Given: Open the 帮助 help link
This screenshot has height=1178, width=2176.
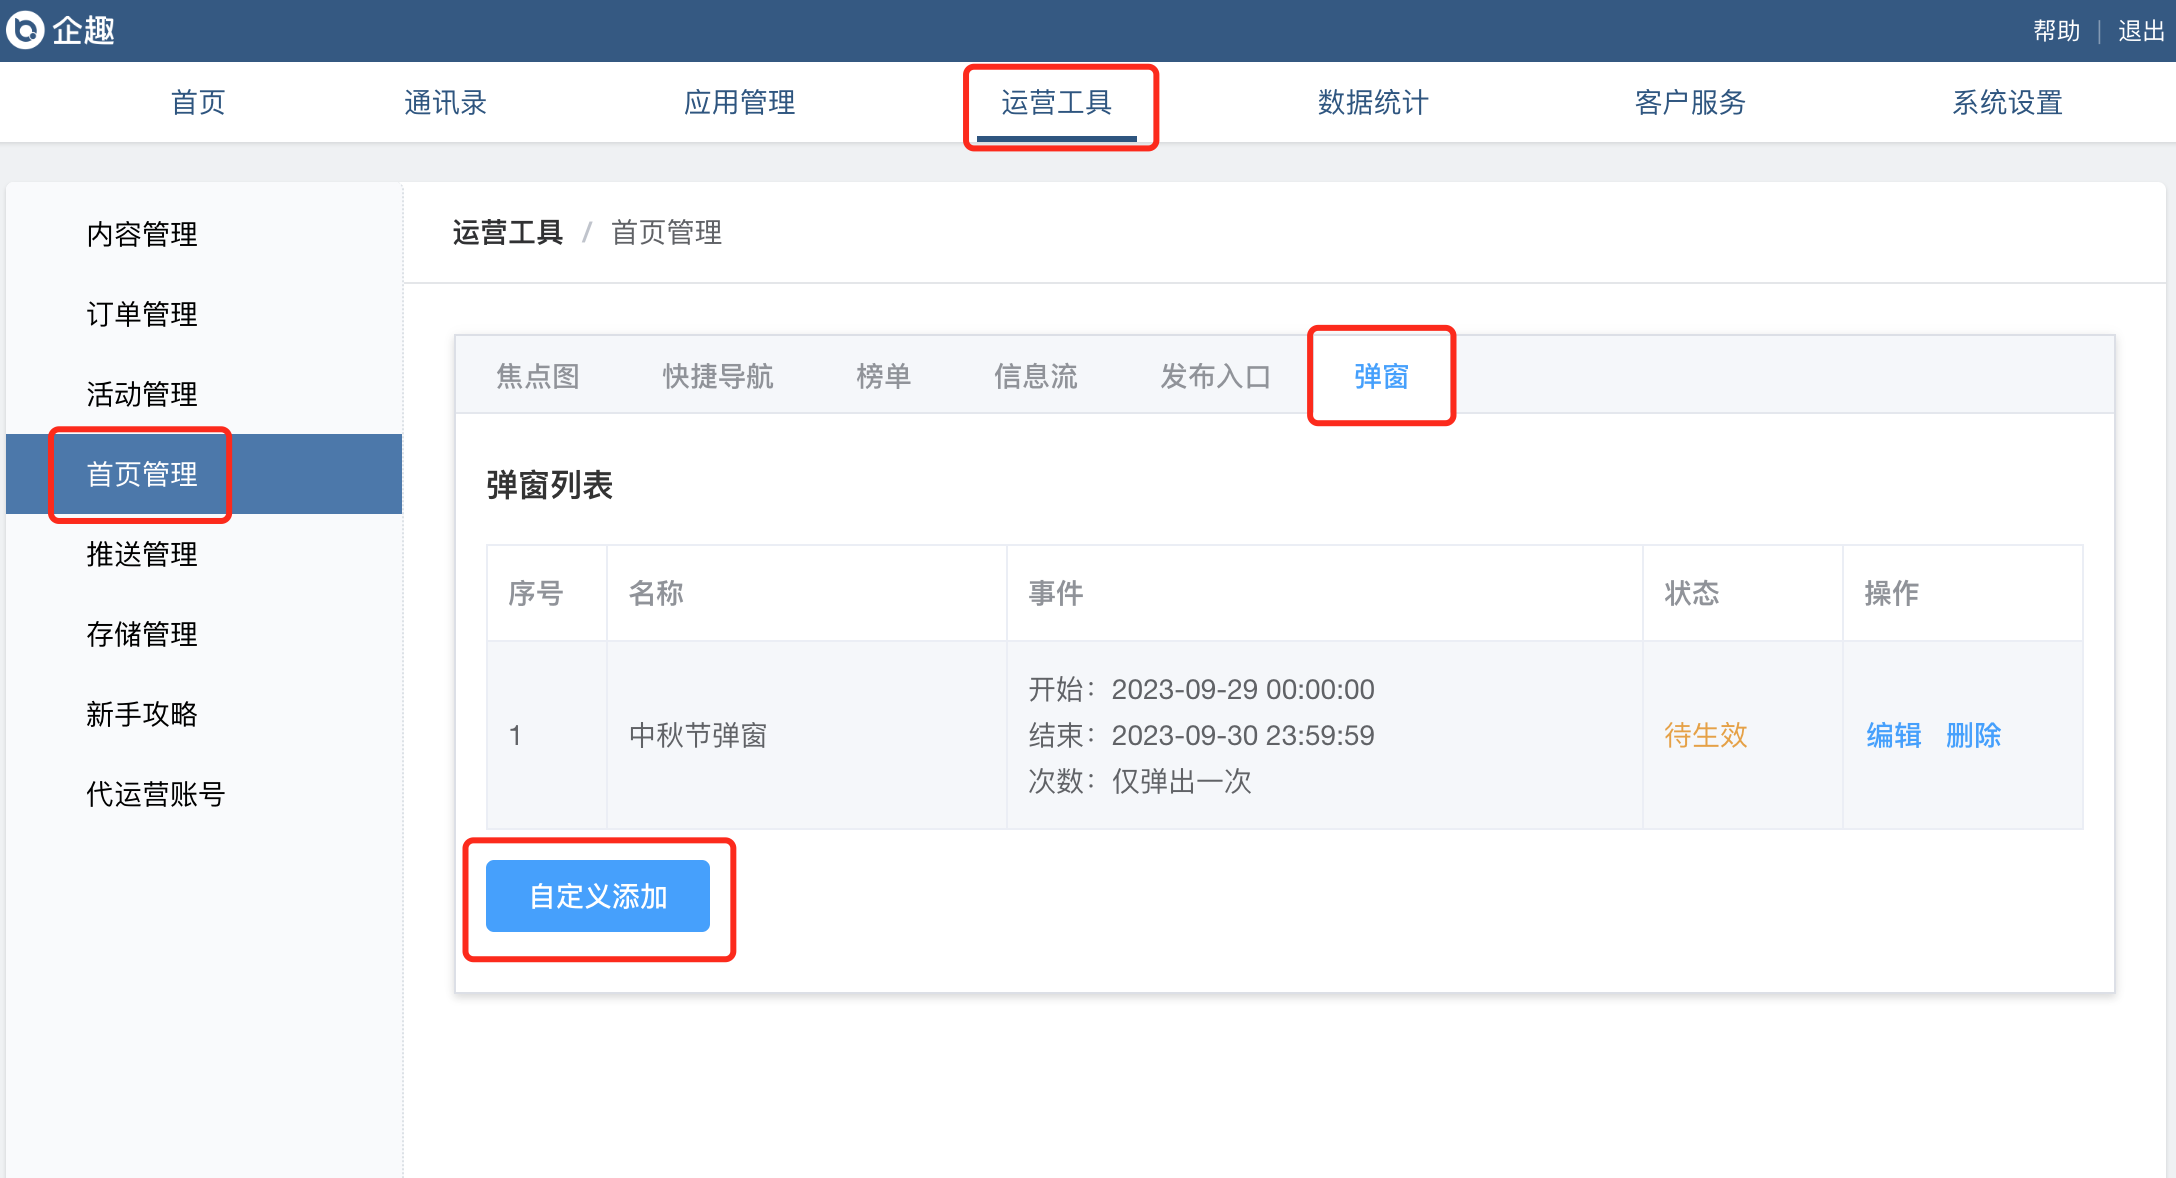Looking at the screenshot, I should tap(2056, 31).
